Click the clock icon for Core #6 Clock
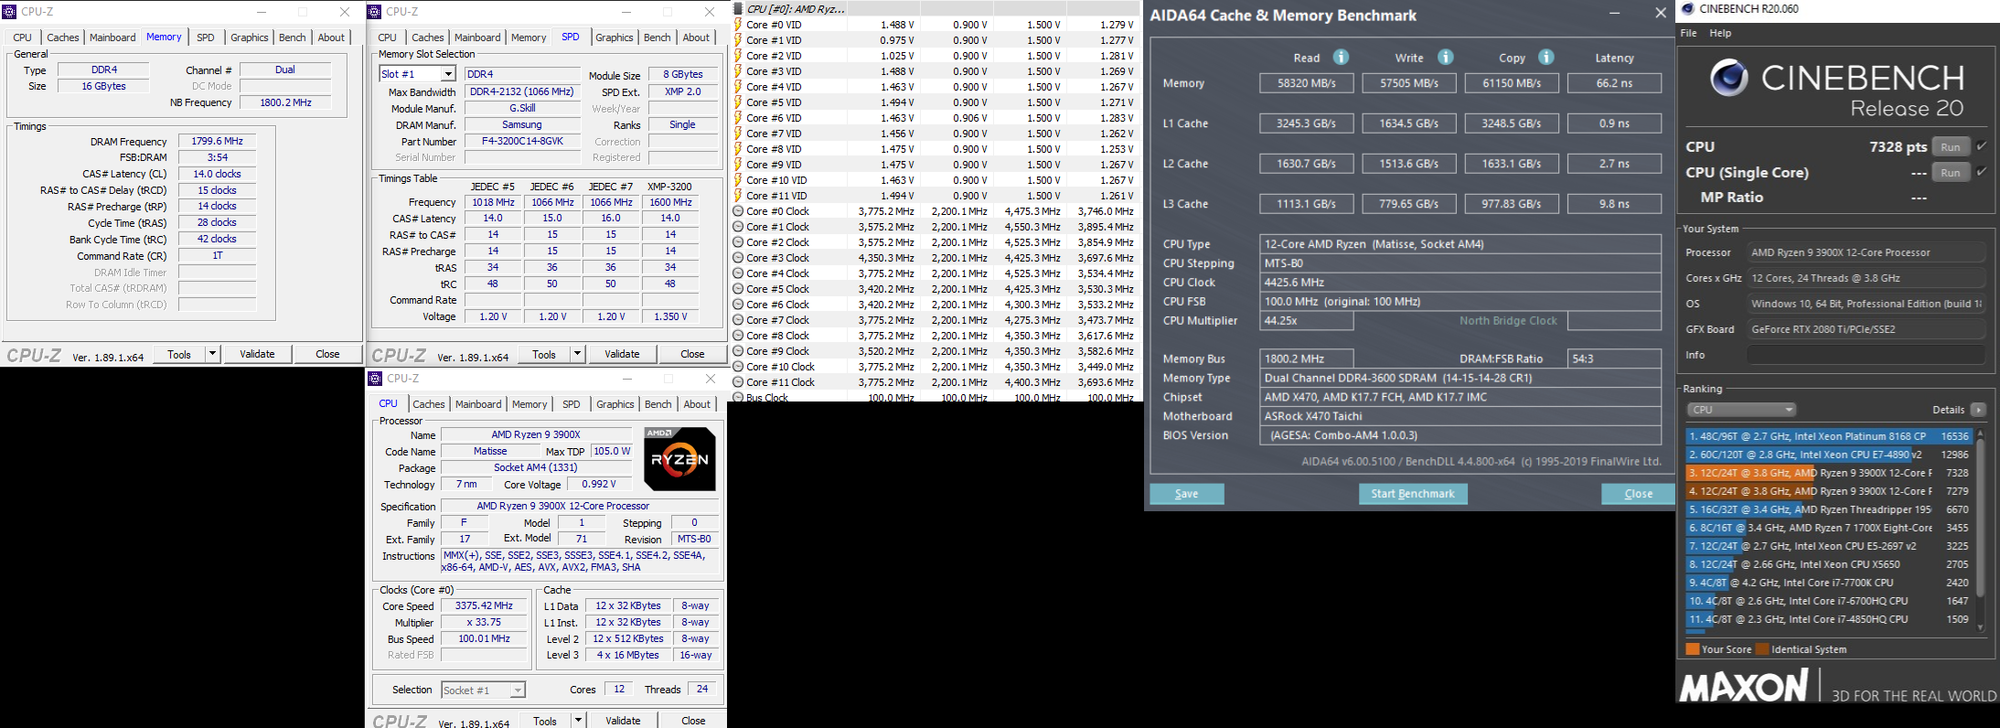2000x728 pixels. tap(738, 305)
